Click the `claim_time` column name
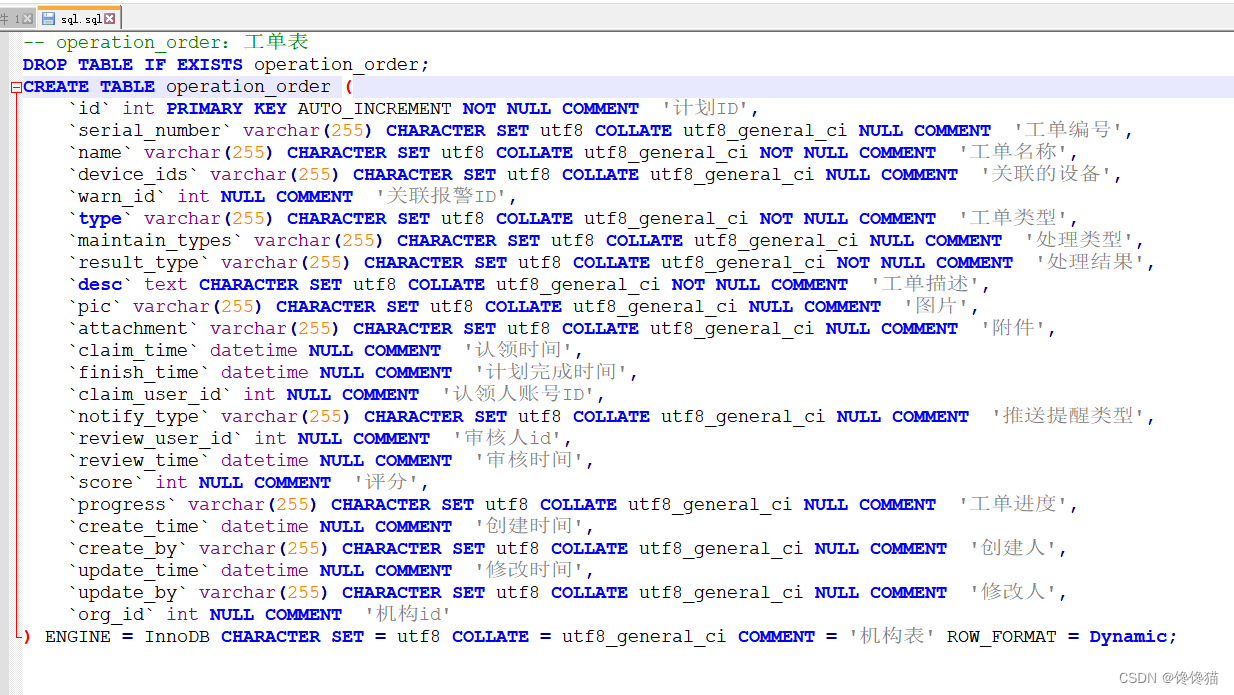 pyautogui.click(x=133, y=350)
